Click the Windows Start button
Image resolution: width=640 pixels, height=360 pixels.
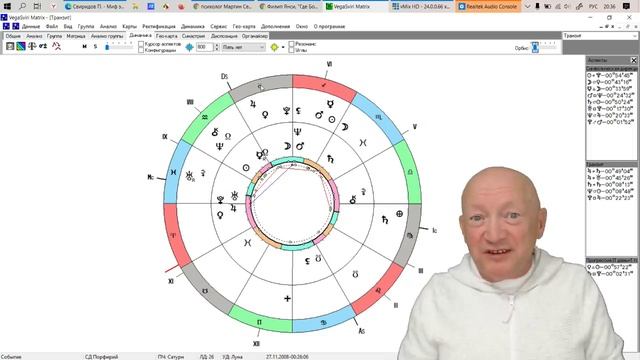(7, 6)
